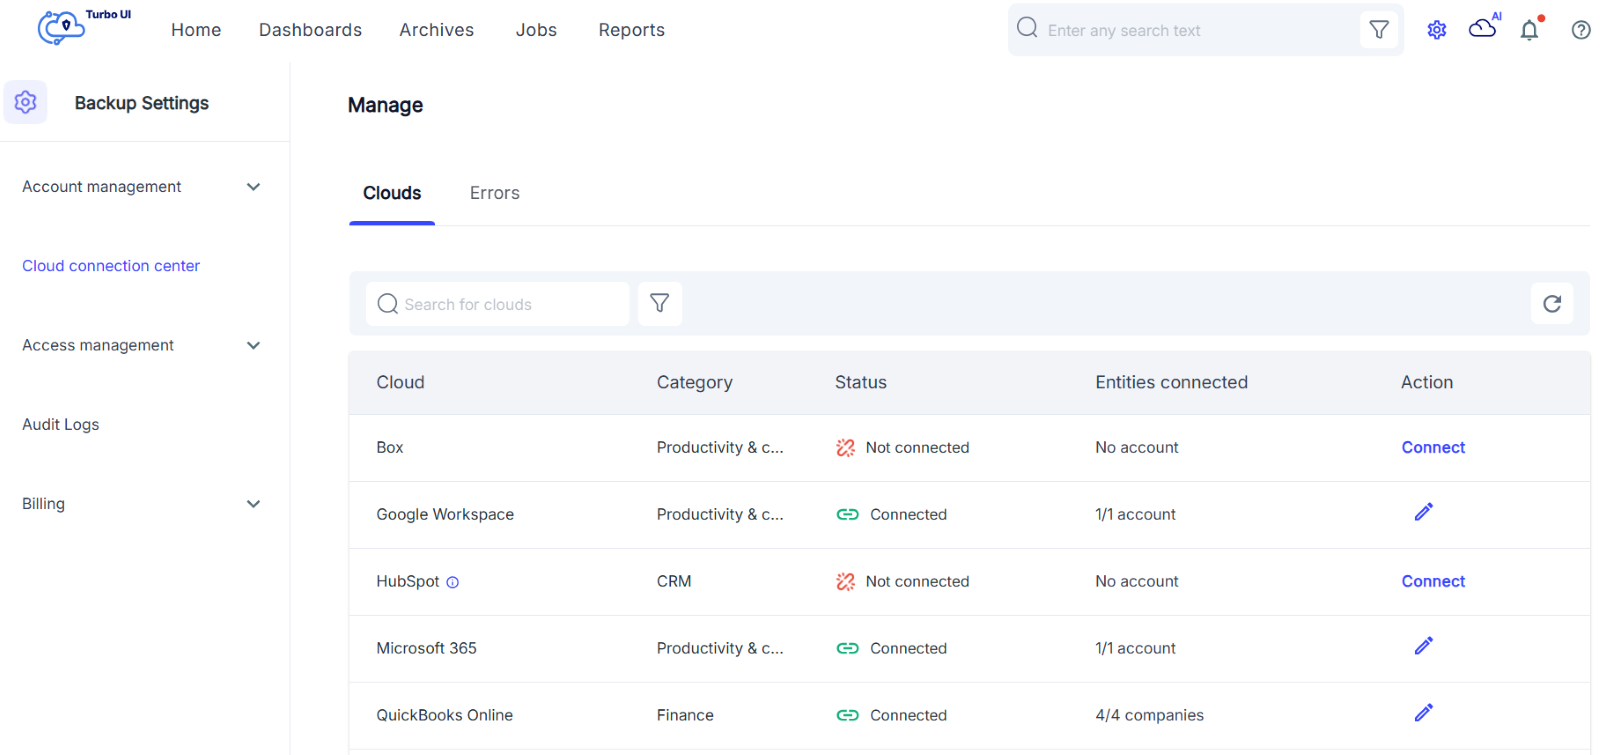
Task: Click 4/4 companies cell
Action: (x=1149, y=716)
